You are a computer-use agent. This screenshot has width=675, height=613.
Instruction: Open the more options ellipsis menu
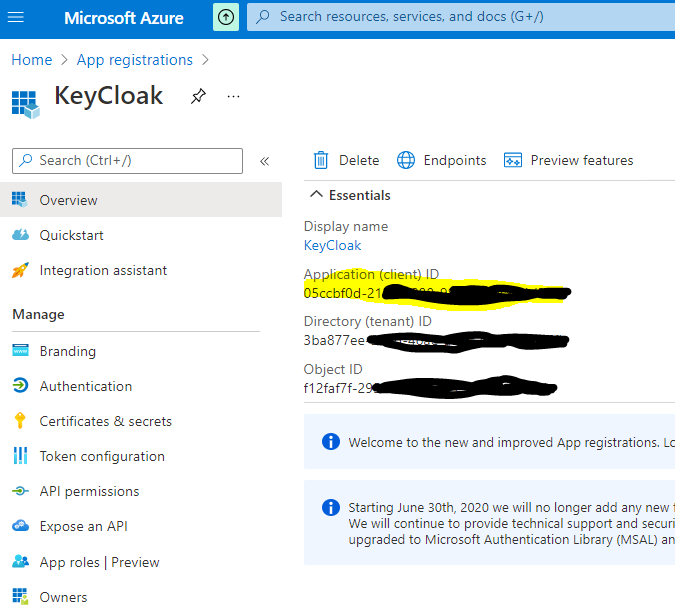(x=233, y=96)
